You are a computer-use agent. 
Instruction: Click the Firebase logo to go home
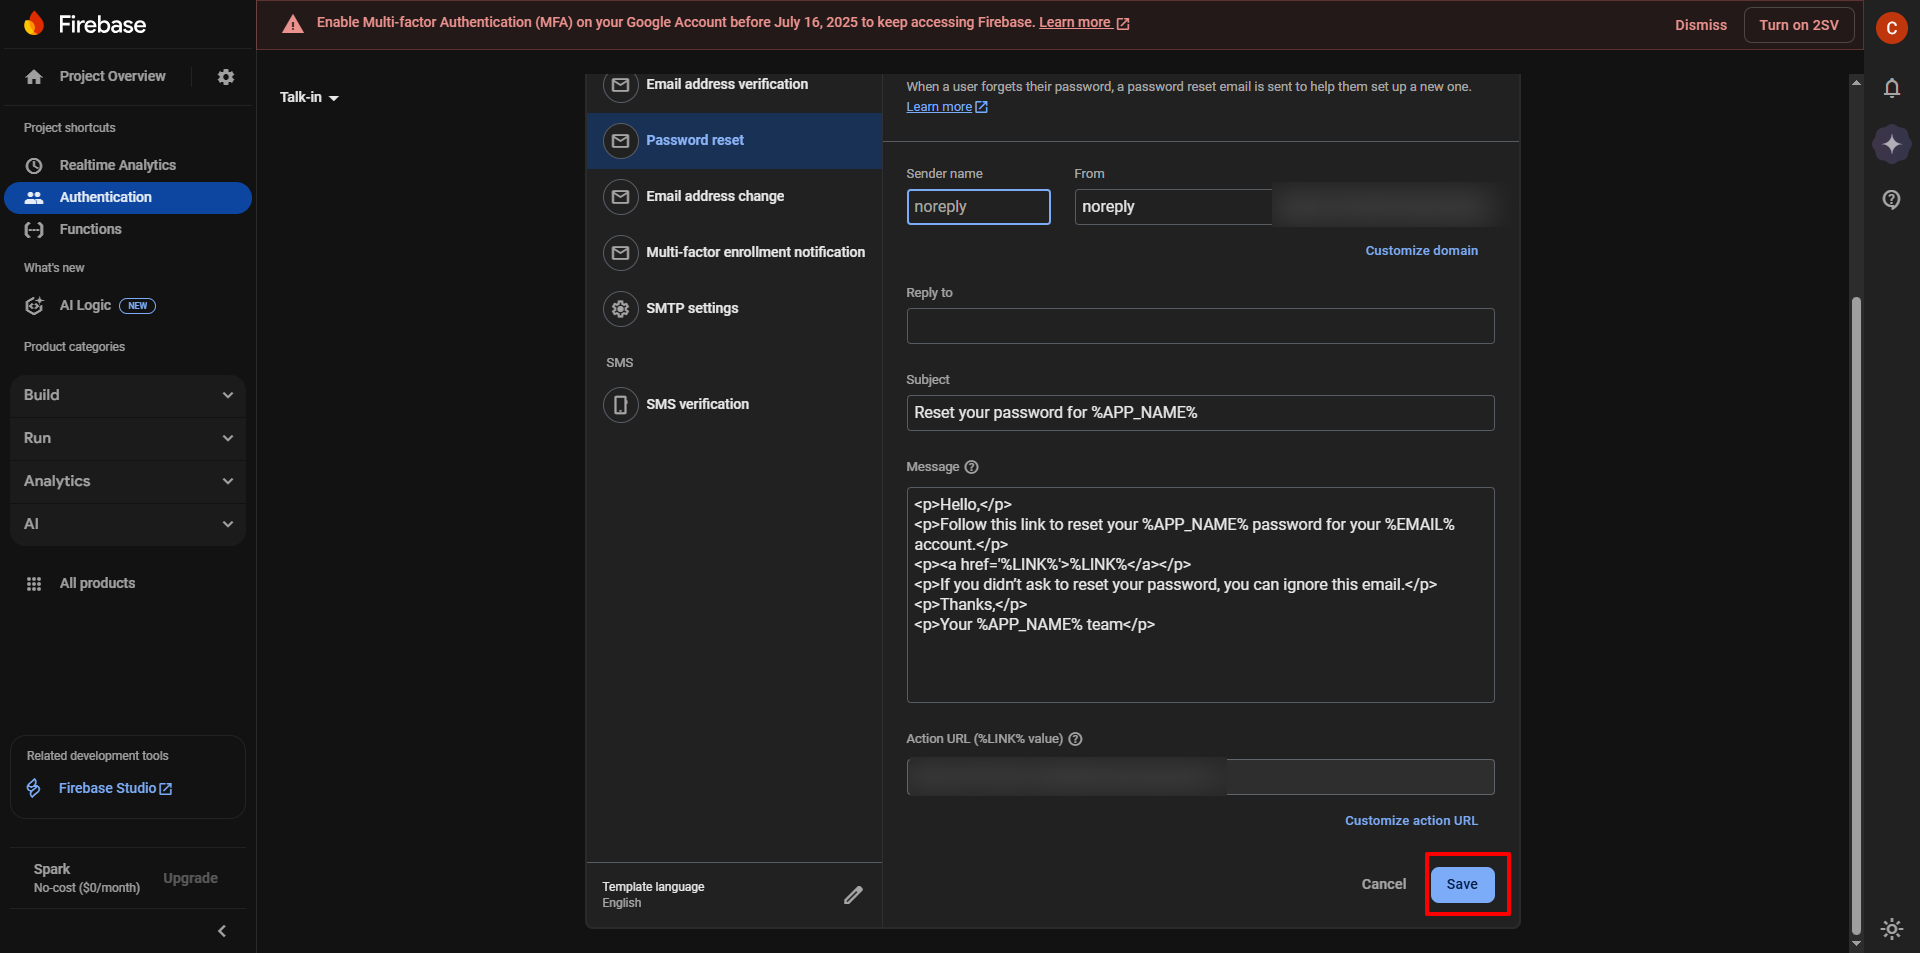pos(85,23)
